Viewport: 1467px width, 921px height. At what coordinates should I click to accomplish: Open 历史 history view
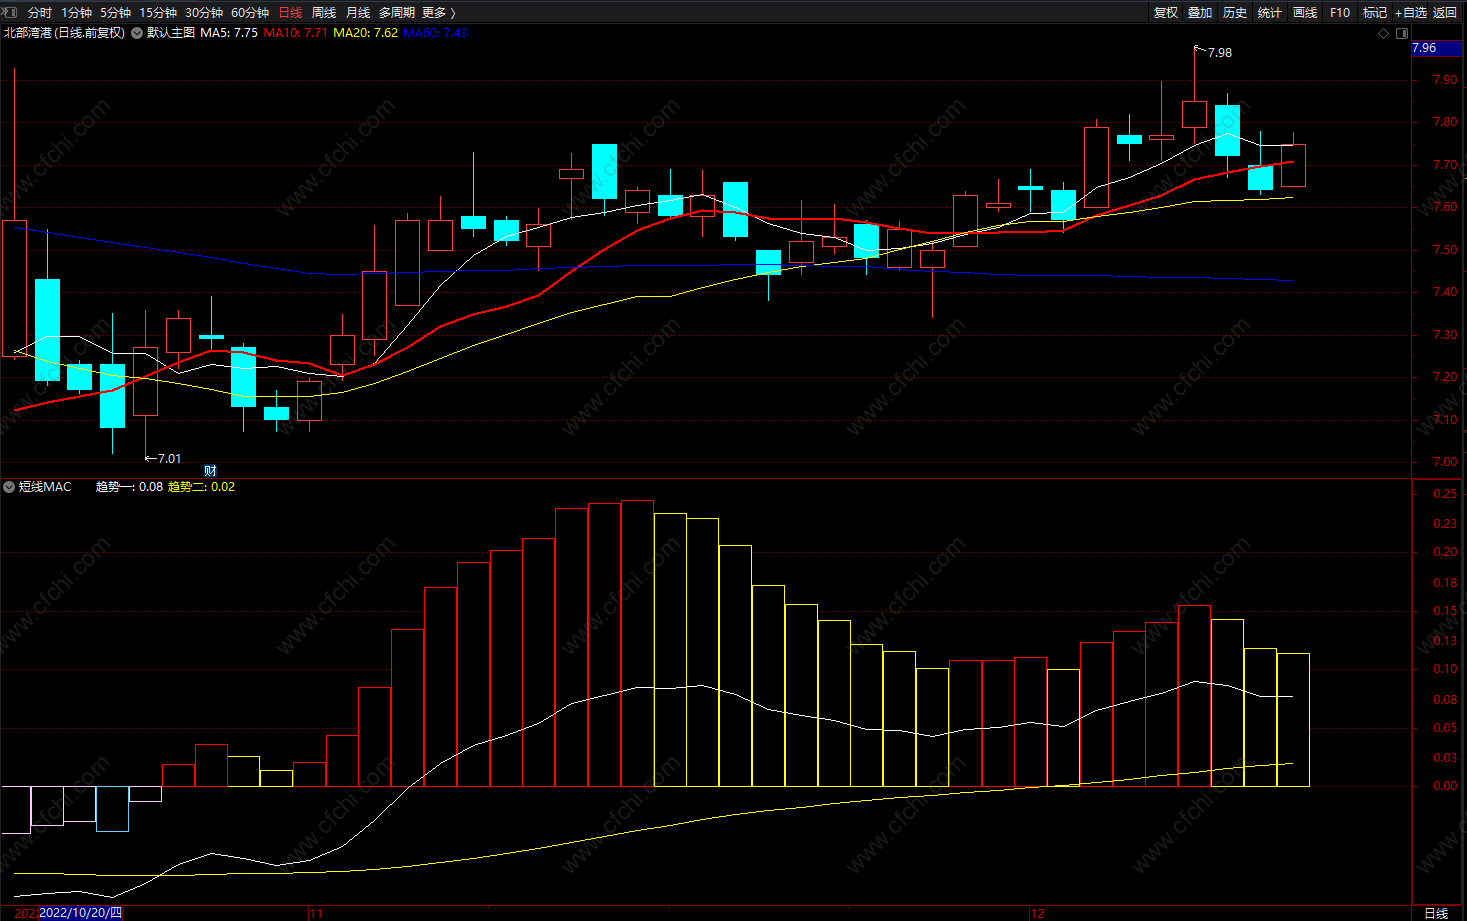coord(1235,13)
